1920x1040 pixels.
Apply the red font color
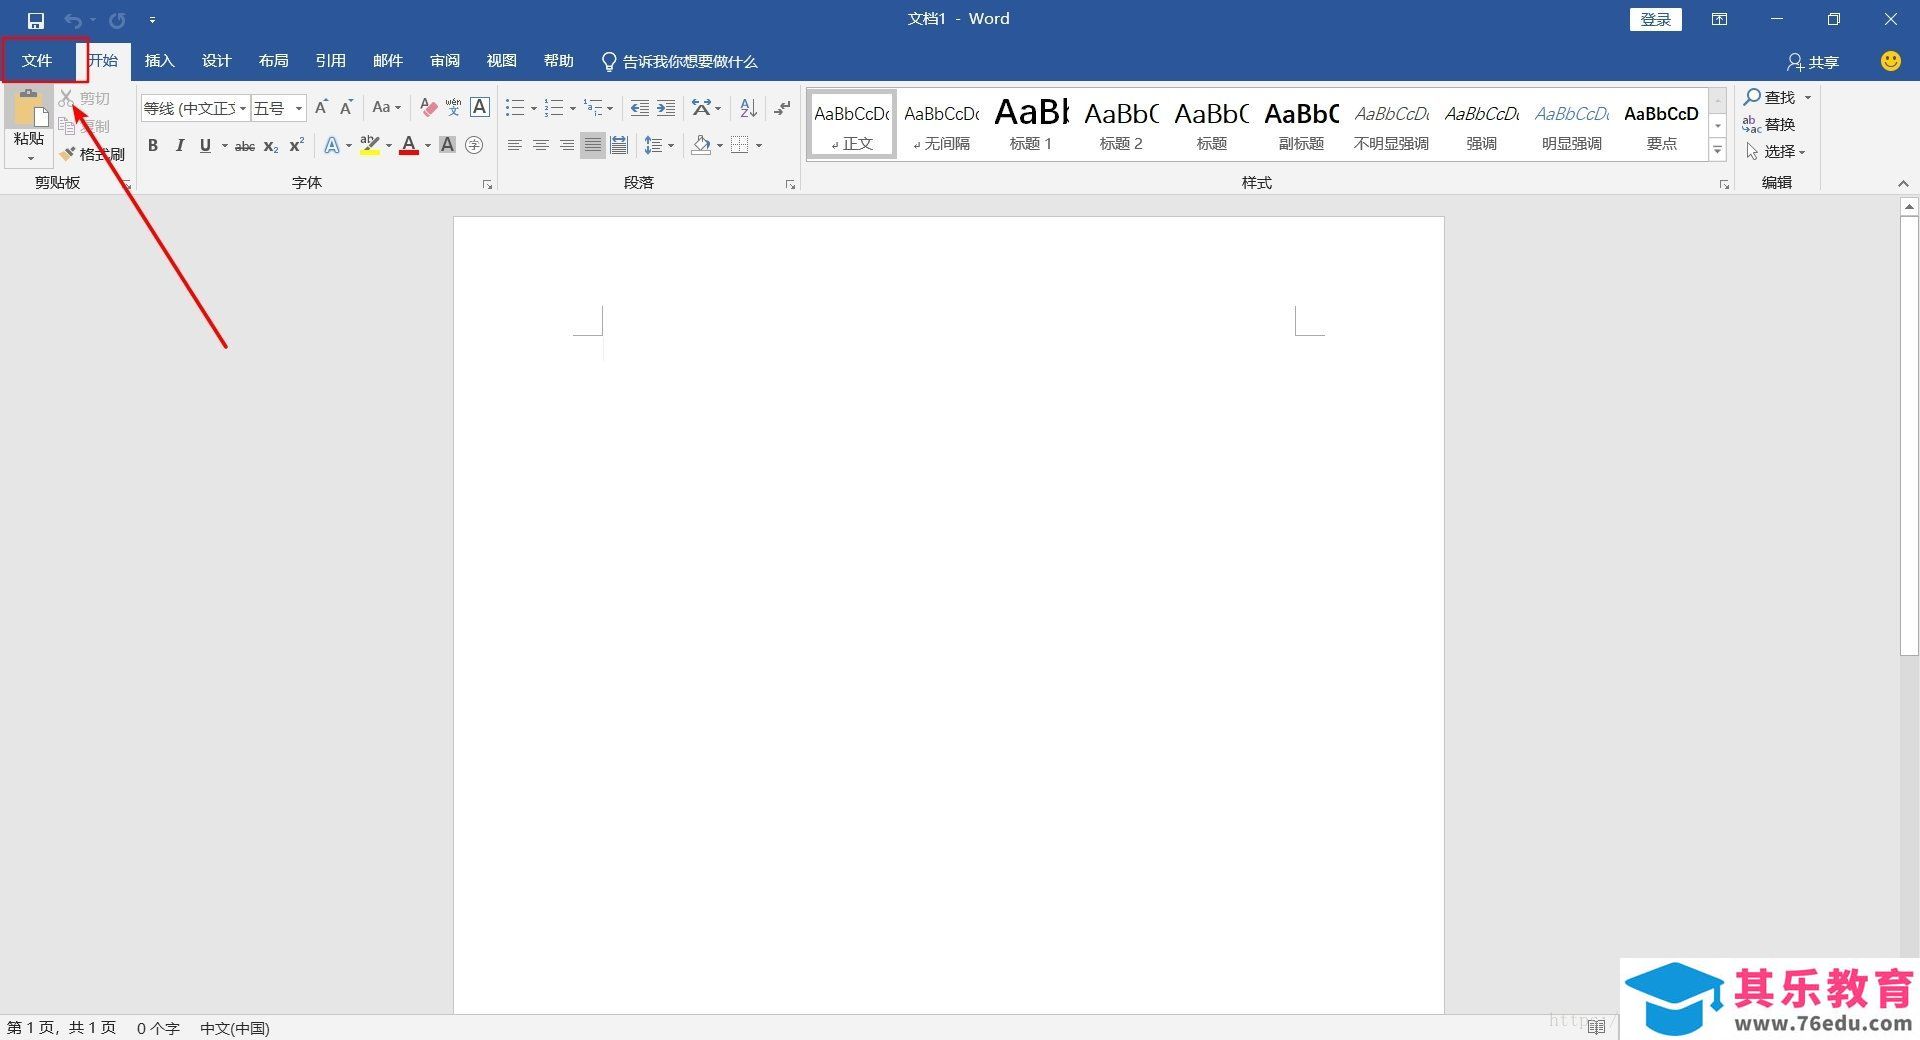pyautogui.click(x=409, y=146)
